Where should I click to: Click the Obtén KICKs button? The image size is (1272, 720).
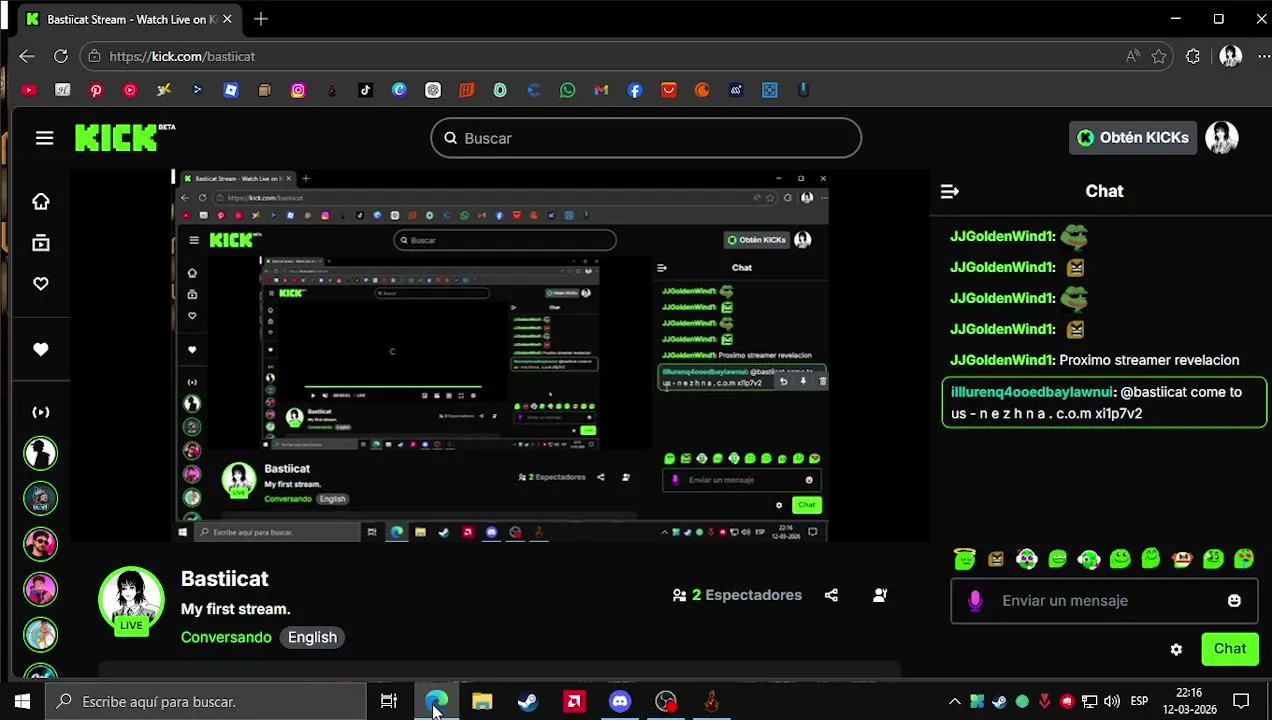coord(1133,138)
